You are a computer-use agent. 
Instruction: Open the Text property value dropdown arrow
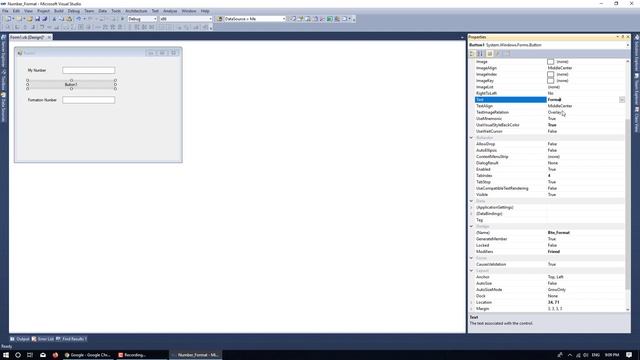coord(622,100)
